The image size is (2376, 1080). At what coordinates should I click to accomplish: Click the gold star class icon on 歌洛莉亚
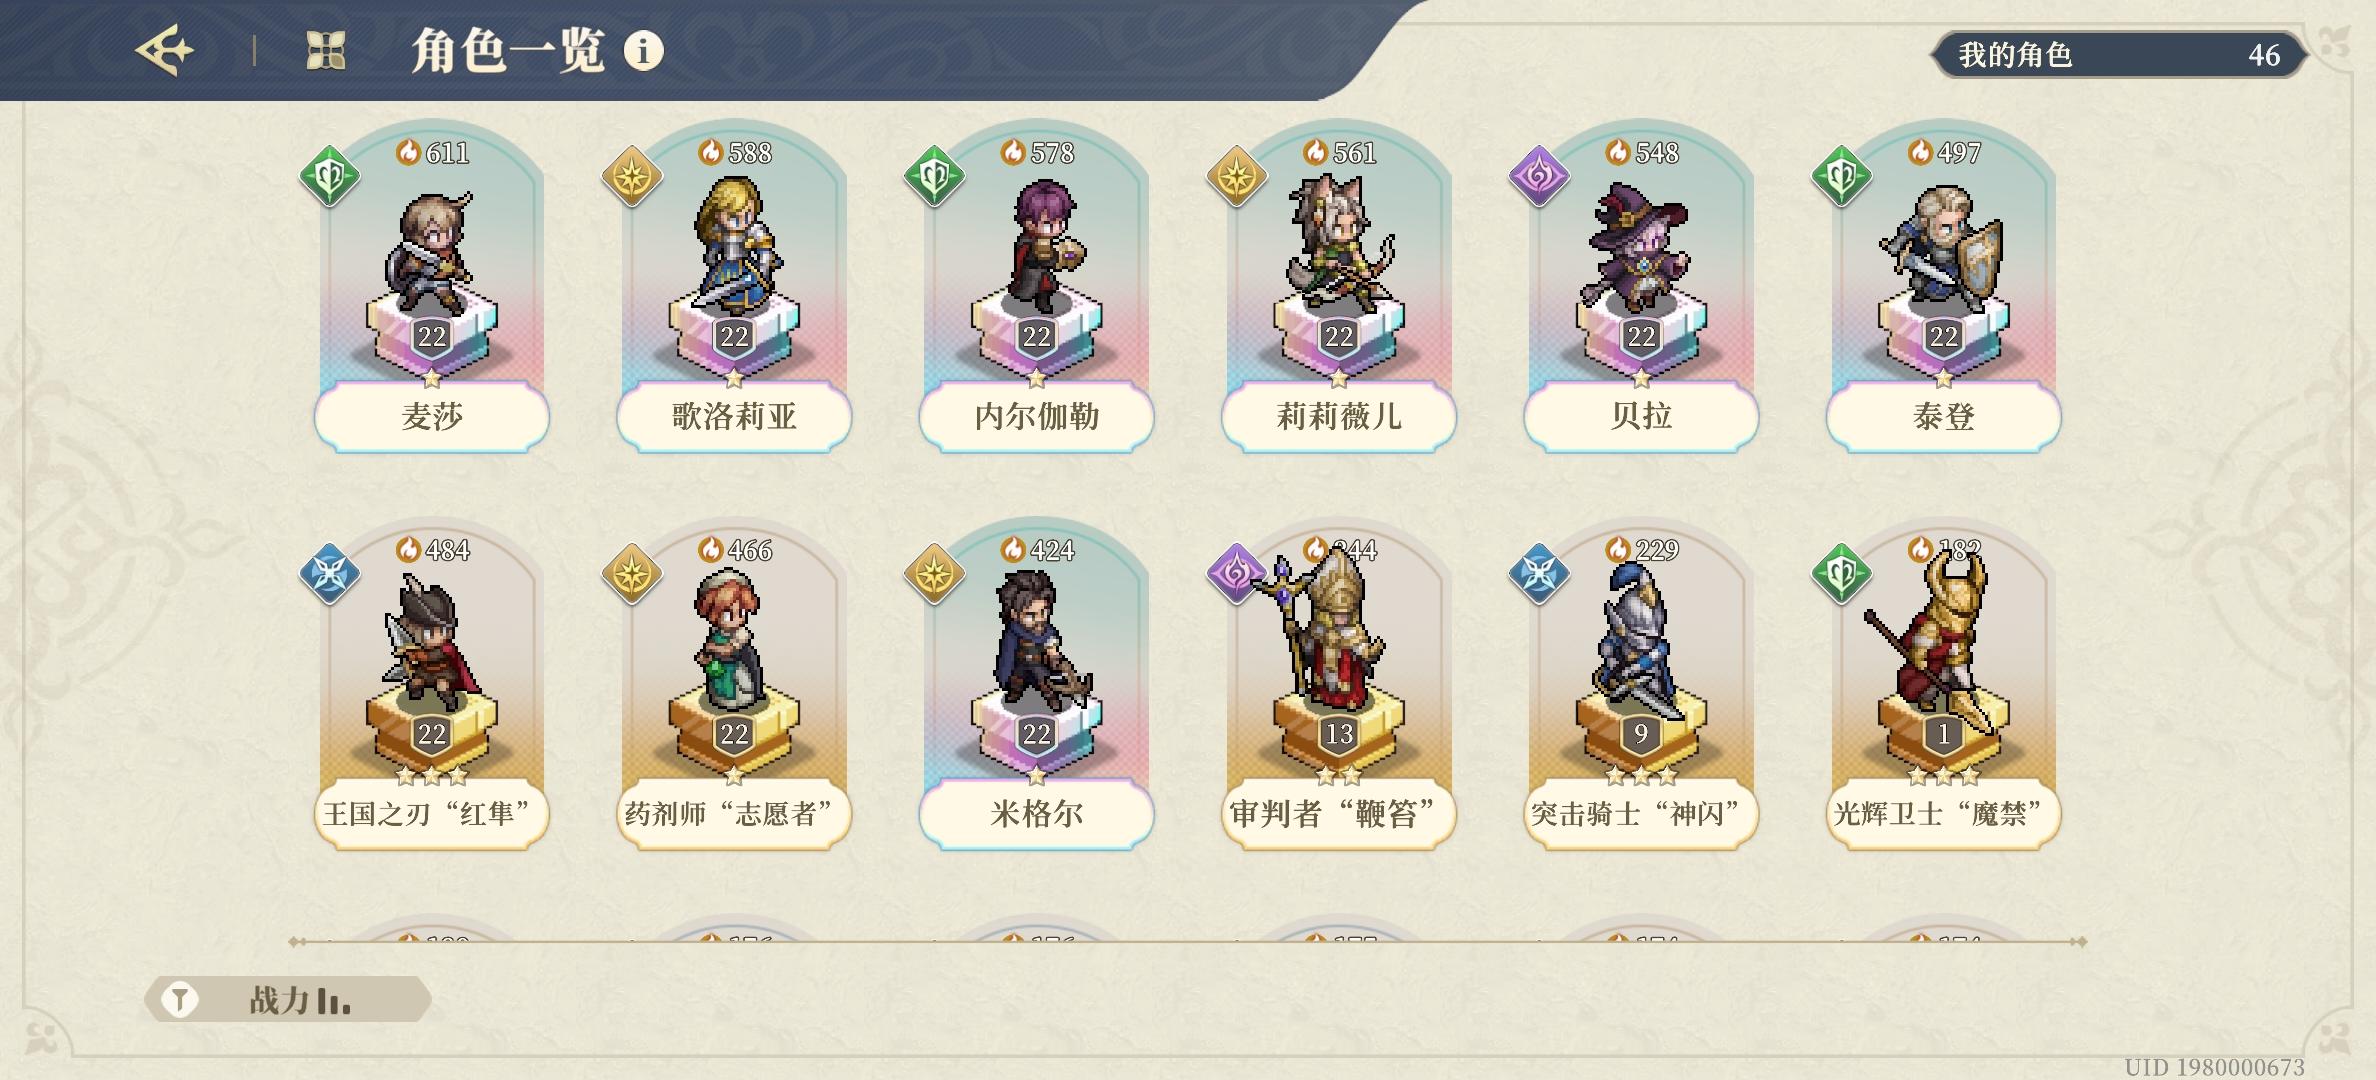(x=632, y=177)
